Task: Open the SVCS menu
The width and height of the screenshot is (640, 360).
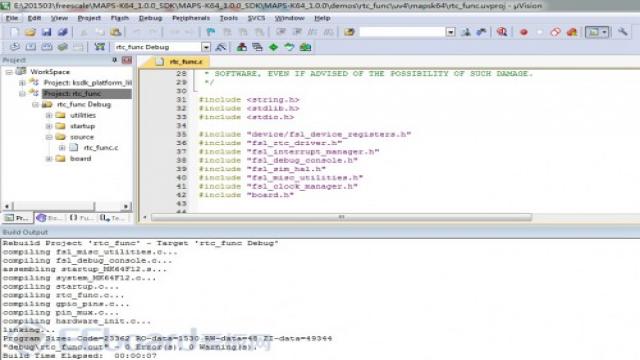Action: coord(256,18)
